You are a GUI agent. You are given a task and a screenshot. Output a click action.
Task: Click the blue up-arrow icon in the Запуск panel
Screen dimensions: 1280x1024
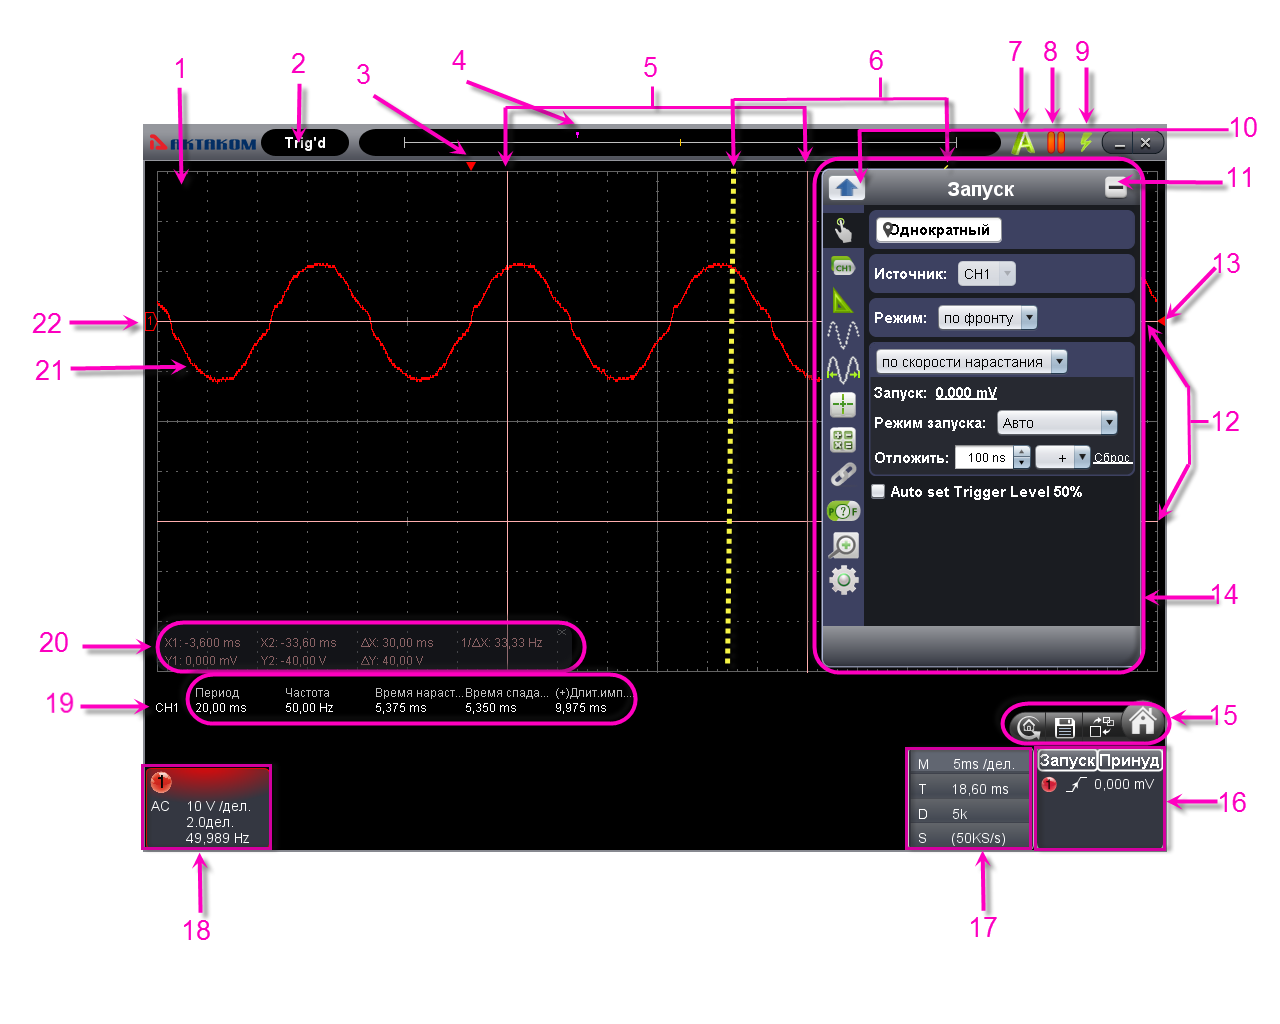tap(846, 187)
